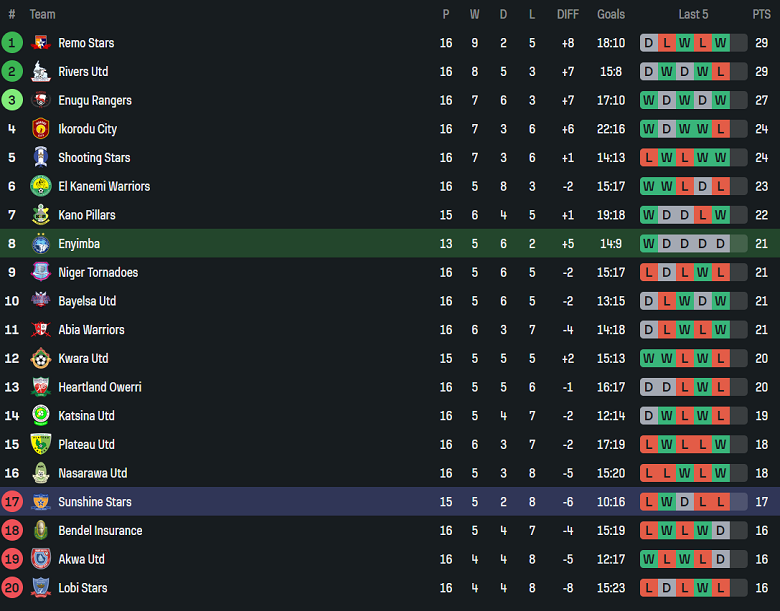The image size is (780, 611).
Task: Click the Rivers Utd team logo
Action: [41, 72]
